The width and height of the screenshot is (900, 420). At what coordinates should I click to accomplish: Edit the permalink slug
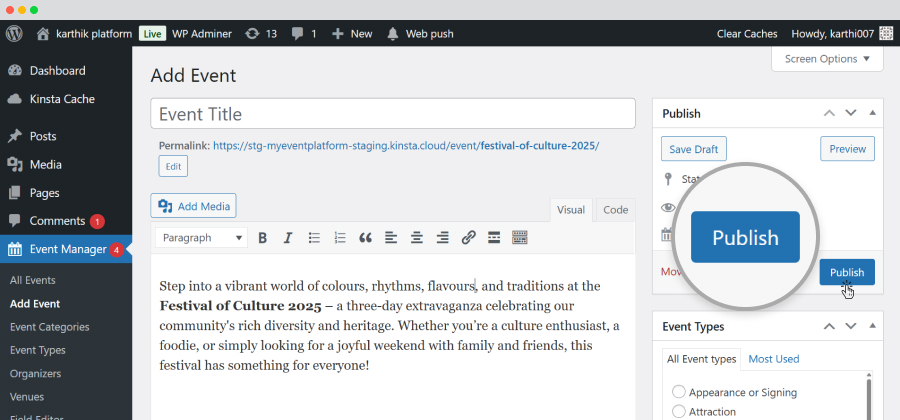pyautogui.click(x=173, y=166)
